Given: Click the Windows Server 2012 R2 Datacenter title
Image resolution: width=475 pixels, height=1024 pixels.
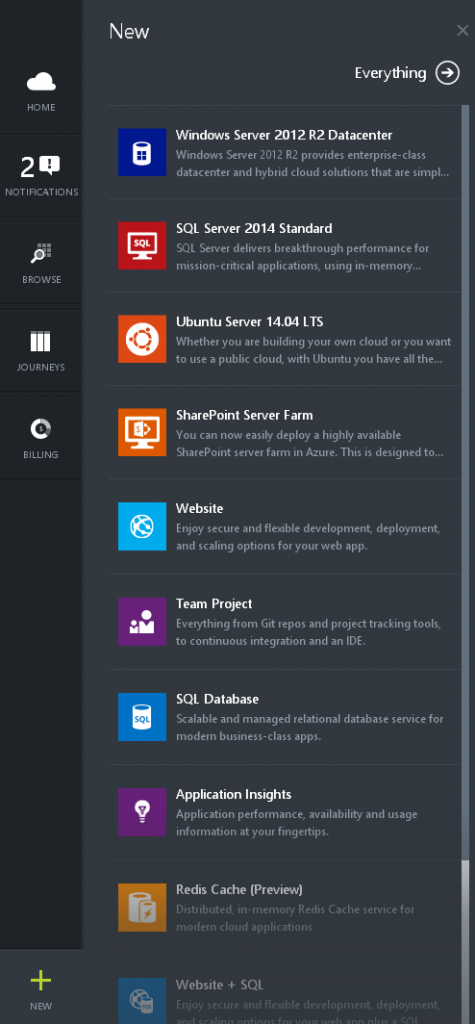Looking at the screenshot, I should click(x=284, y=135).
